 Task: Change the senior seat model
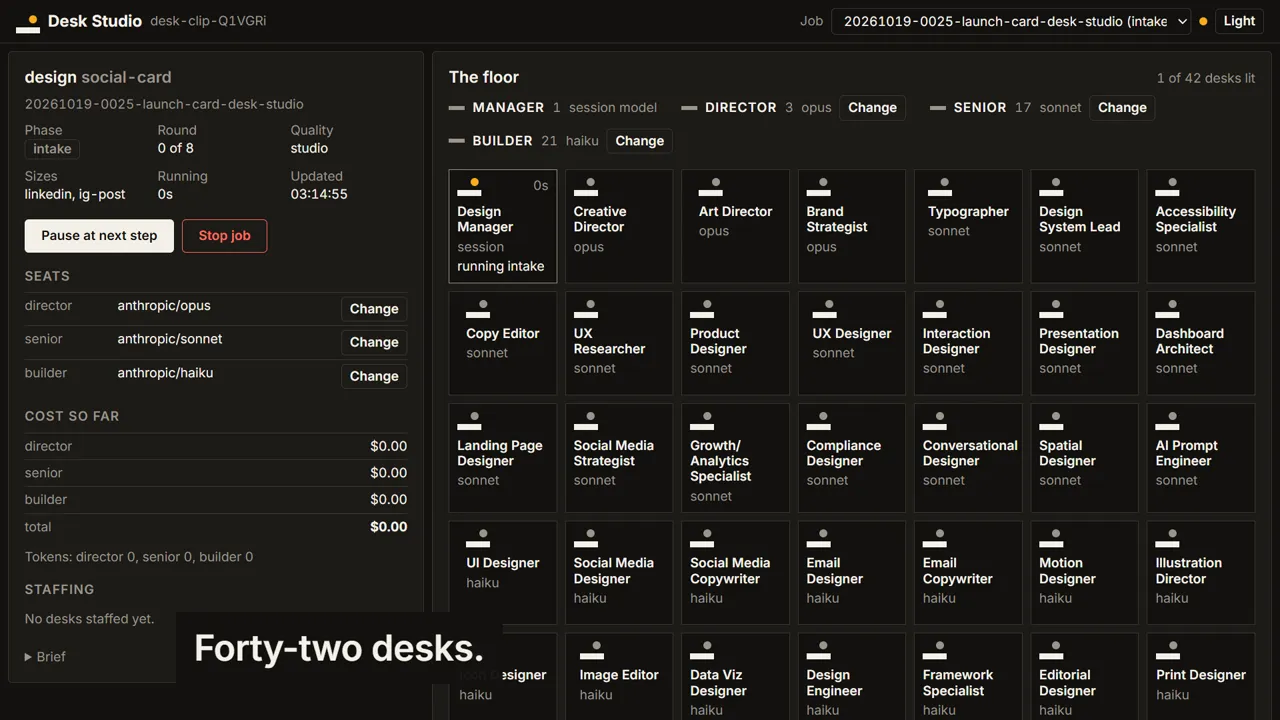(x=374, y=342)
